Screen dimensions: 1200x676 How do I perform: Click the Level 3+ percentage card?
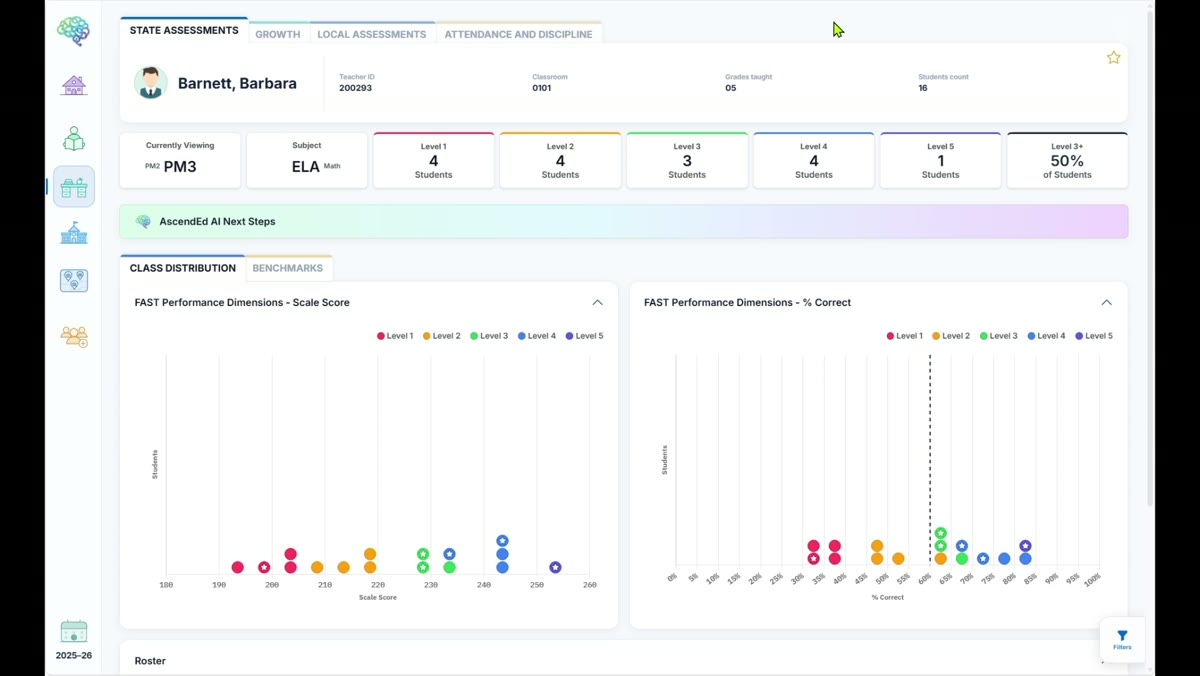tap(1067, 160)
